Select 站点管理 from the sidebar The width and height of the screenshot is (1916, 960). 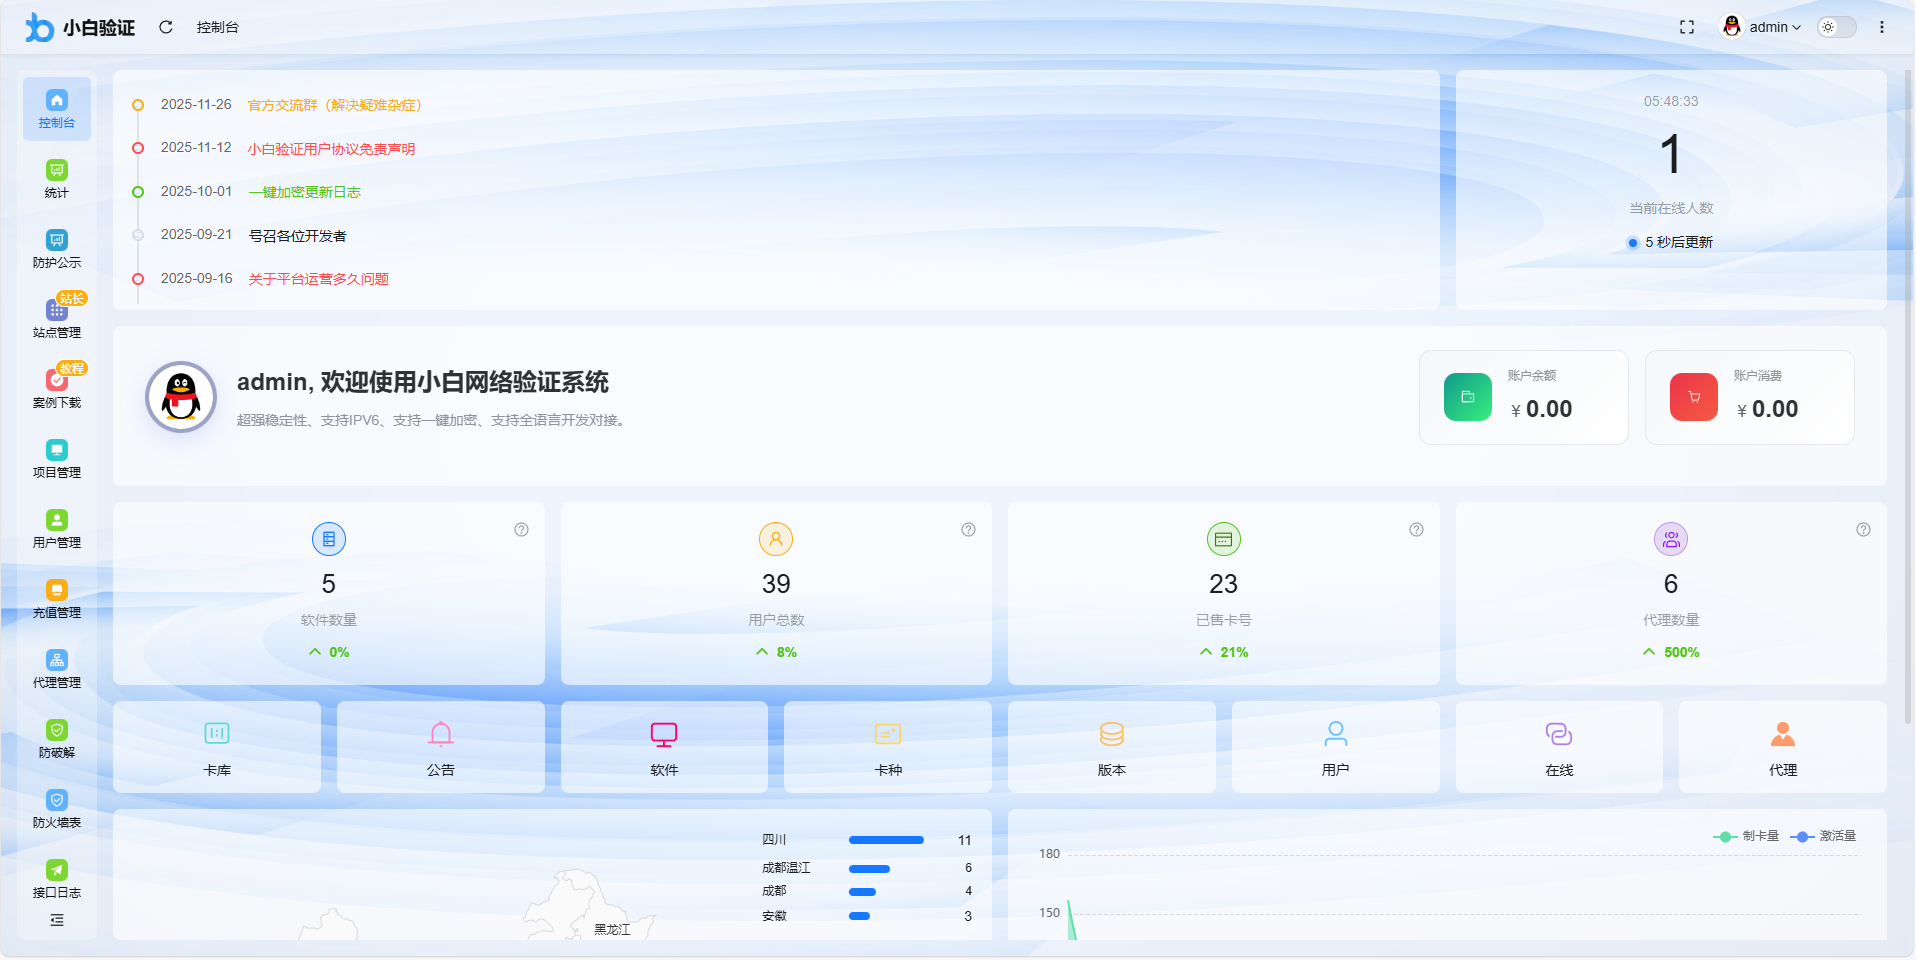pos(56,317)
